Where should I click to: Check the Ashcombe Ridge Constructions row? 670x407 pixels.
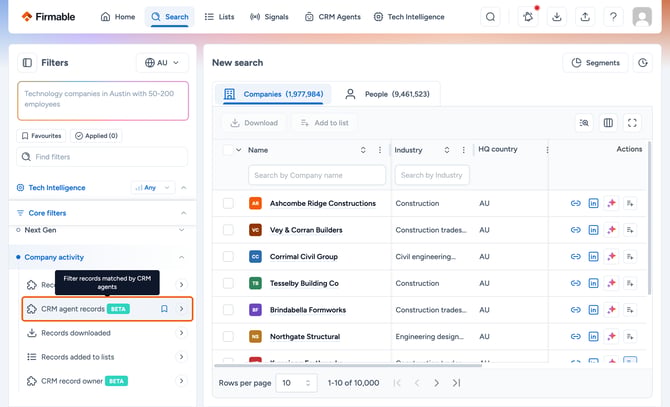click(x=228, y=203)
